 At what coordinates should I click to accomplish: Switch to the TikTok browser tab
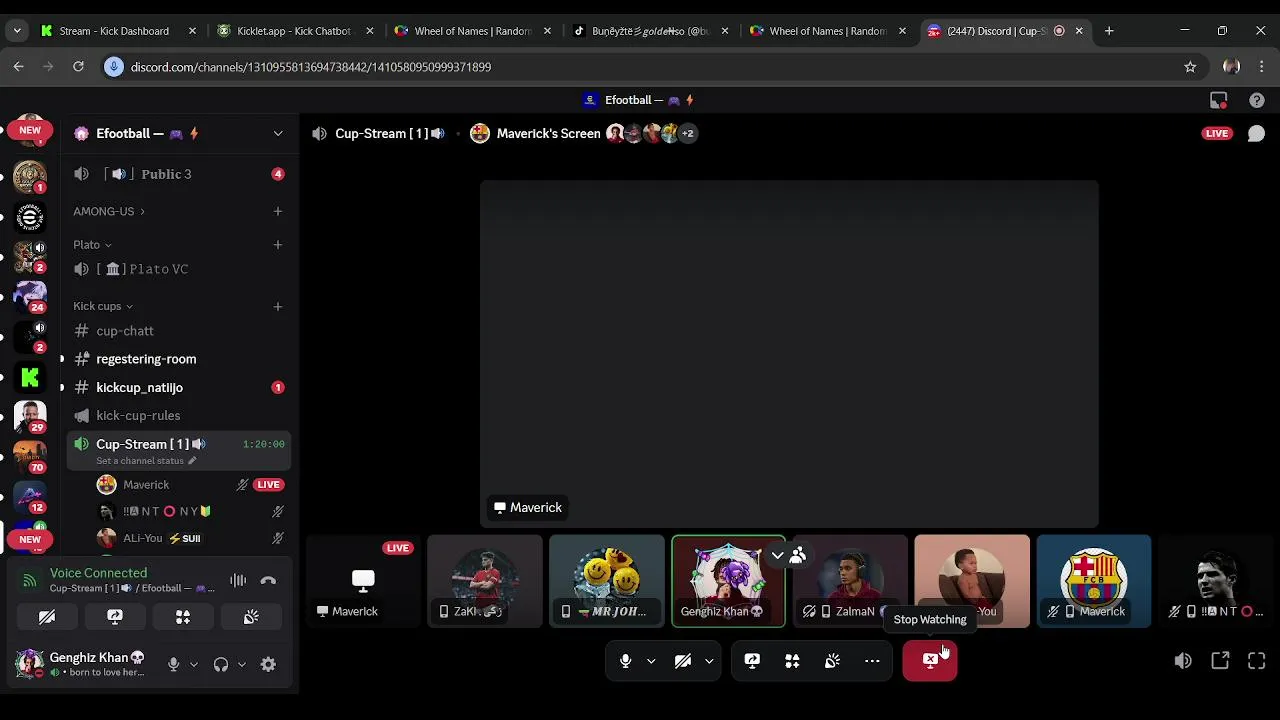(651, 31)
